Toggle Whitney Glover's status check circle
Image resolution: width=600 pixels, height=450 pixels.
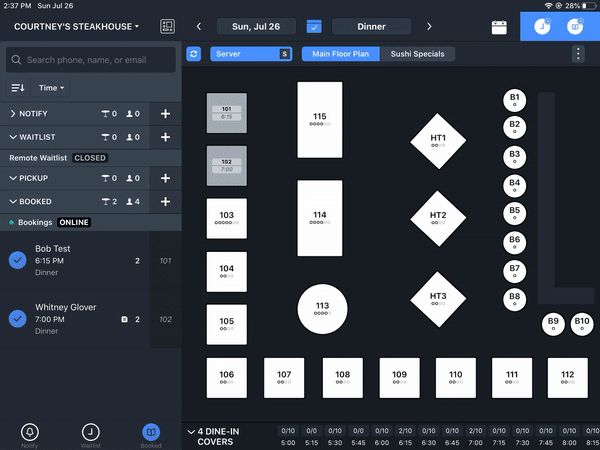(17, 319)
